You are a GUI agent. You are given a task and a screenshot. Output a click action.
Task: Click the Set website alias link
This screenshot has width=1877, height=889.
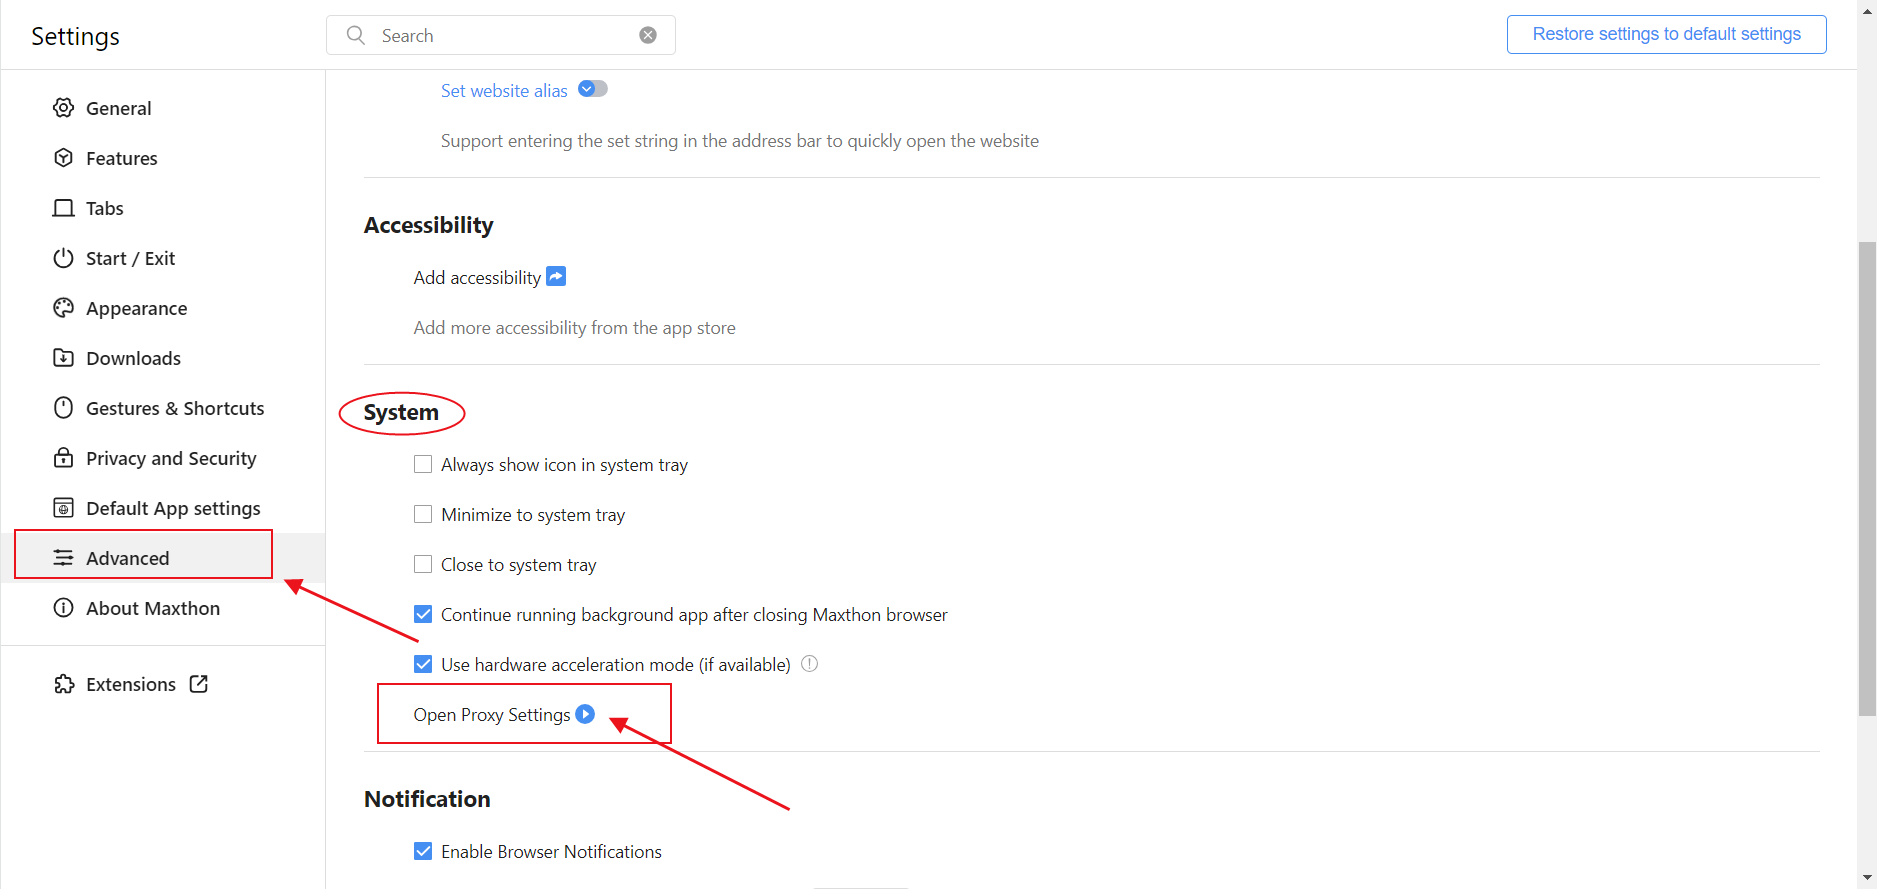[x=504, y=91]
